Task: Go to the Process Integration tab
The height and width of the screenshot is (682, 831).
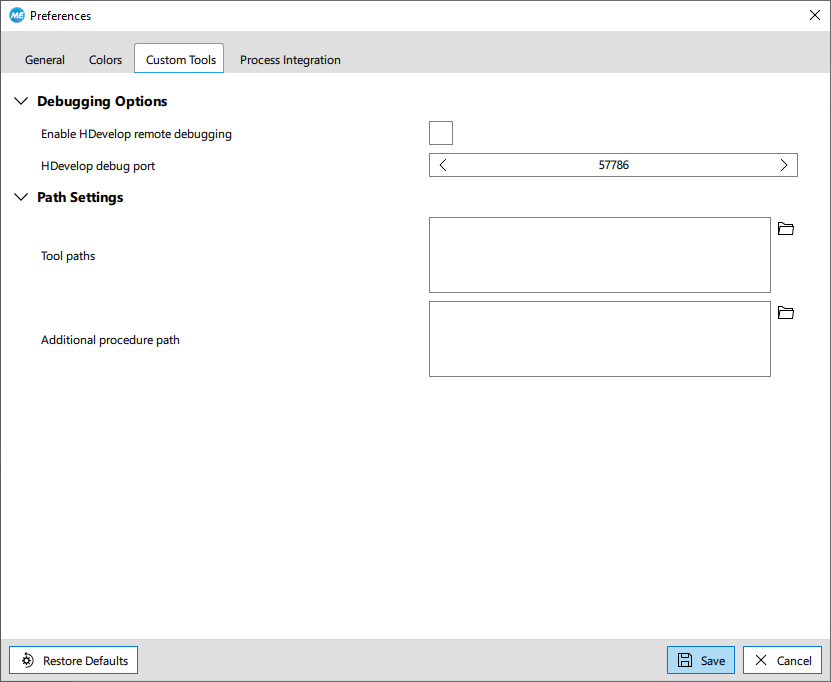Action: [290, 60]
